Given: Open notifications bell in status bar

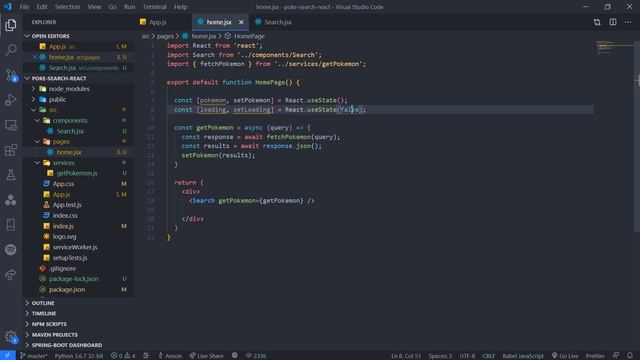Looking at the screenshot, I should (630, 356).
